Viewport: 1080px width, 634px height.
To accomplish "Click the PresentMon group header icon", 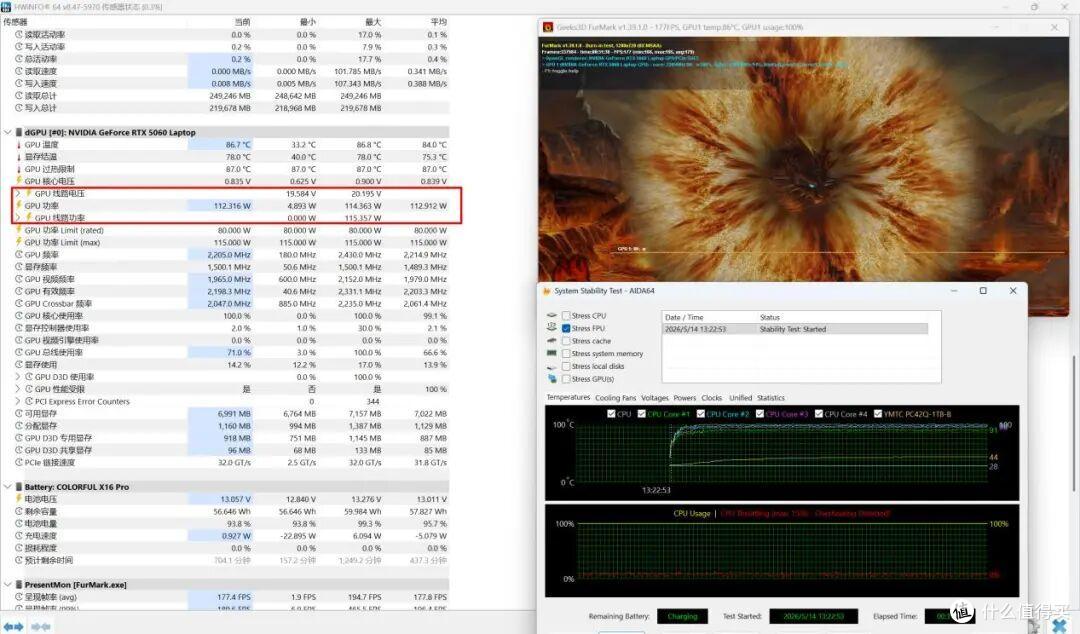I will [19, 584].
